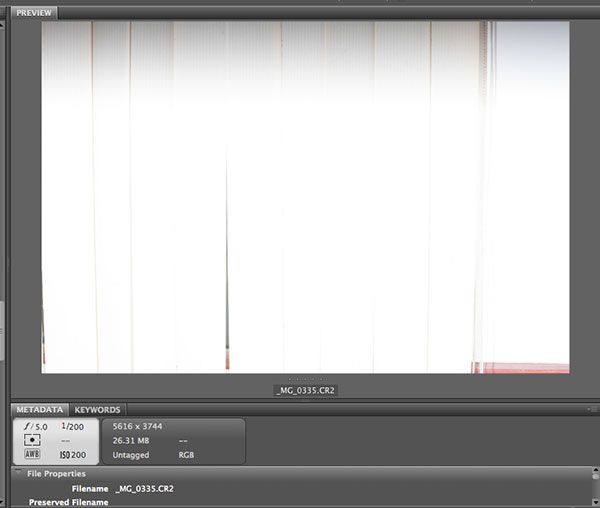Click the Untagged color profile label

(130, 455)
